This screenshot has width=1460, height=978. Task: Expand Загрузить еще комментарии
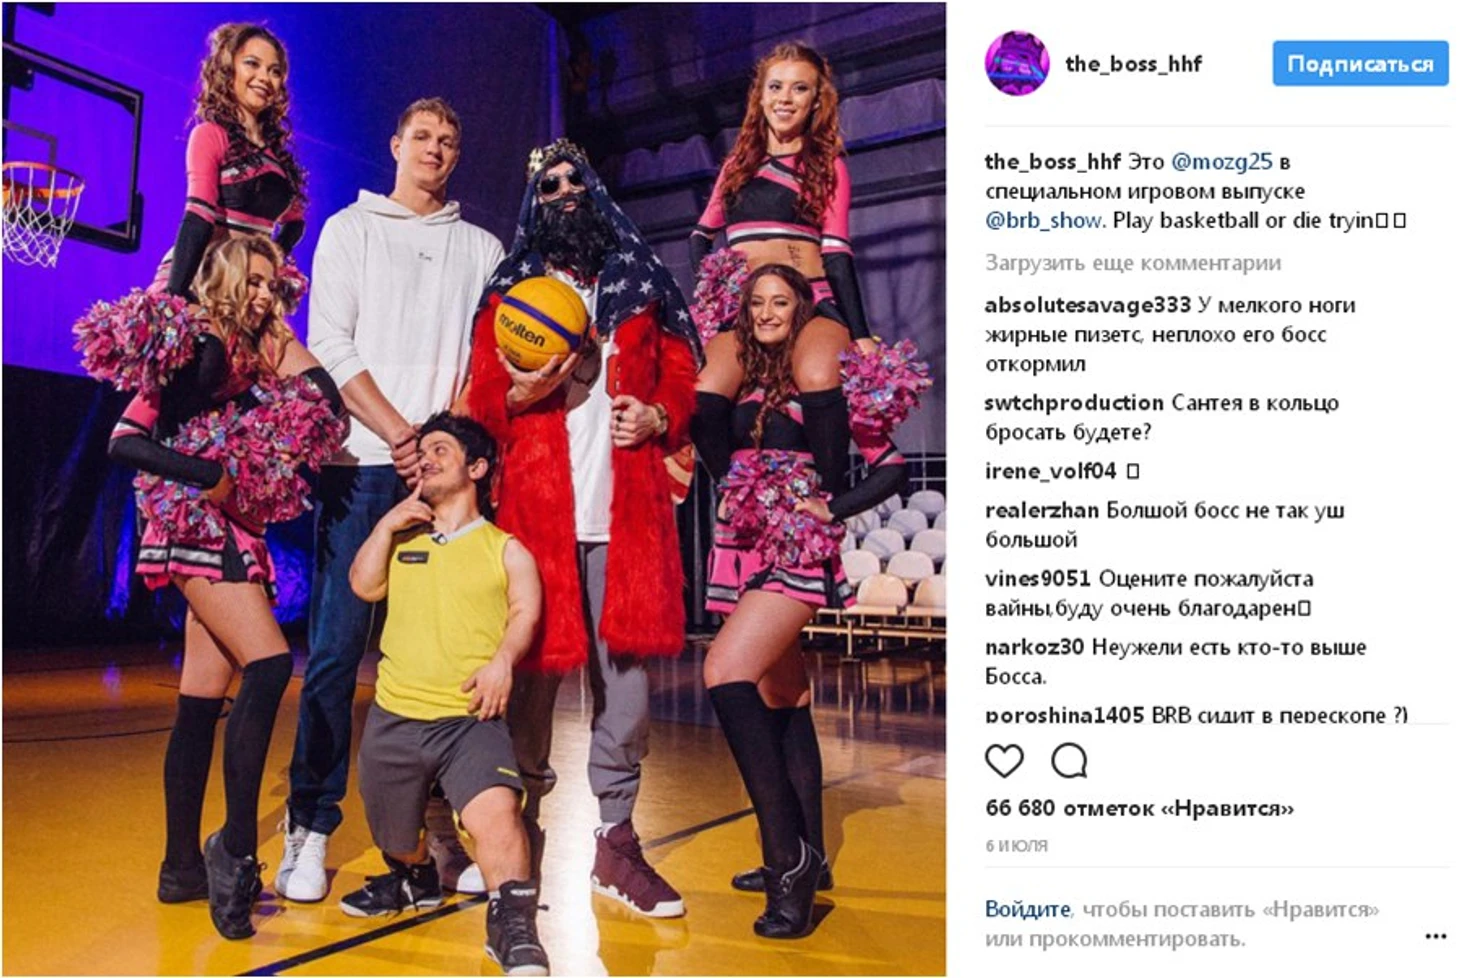click(x=1133, y=263)
